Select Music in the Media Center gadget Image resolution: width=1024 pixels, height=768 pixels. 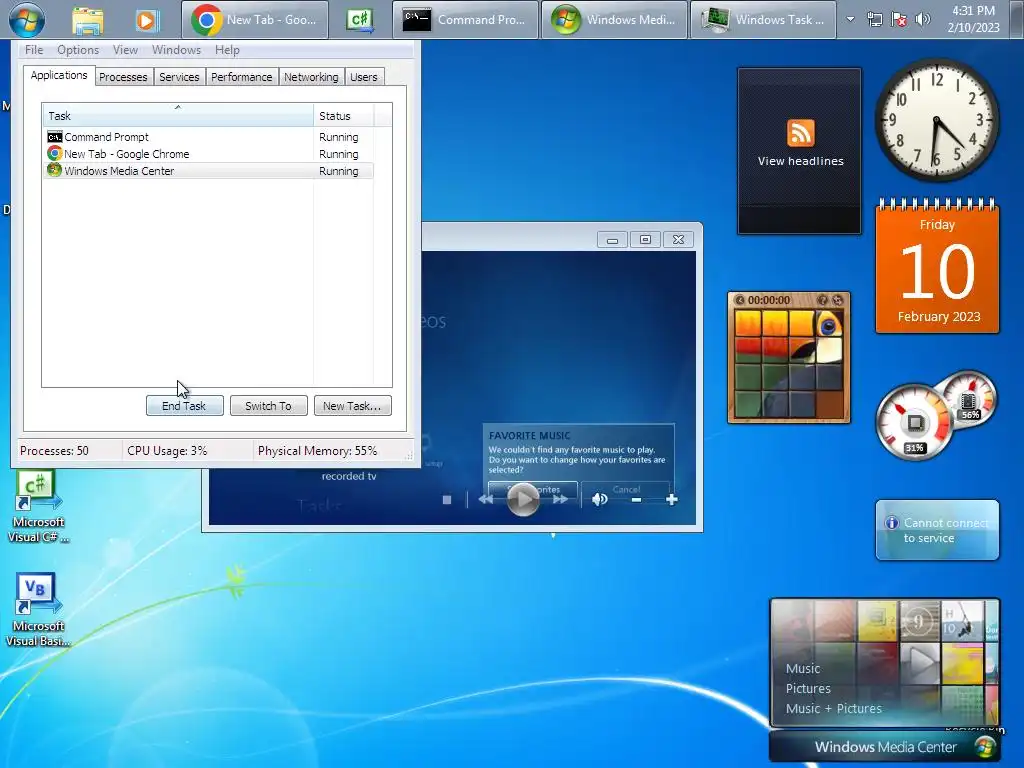(x=803, y=668)
